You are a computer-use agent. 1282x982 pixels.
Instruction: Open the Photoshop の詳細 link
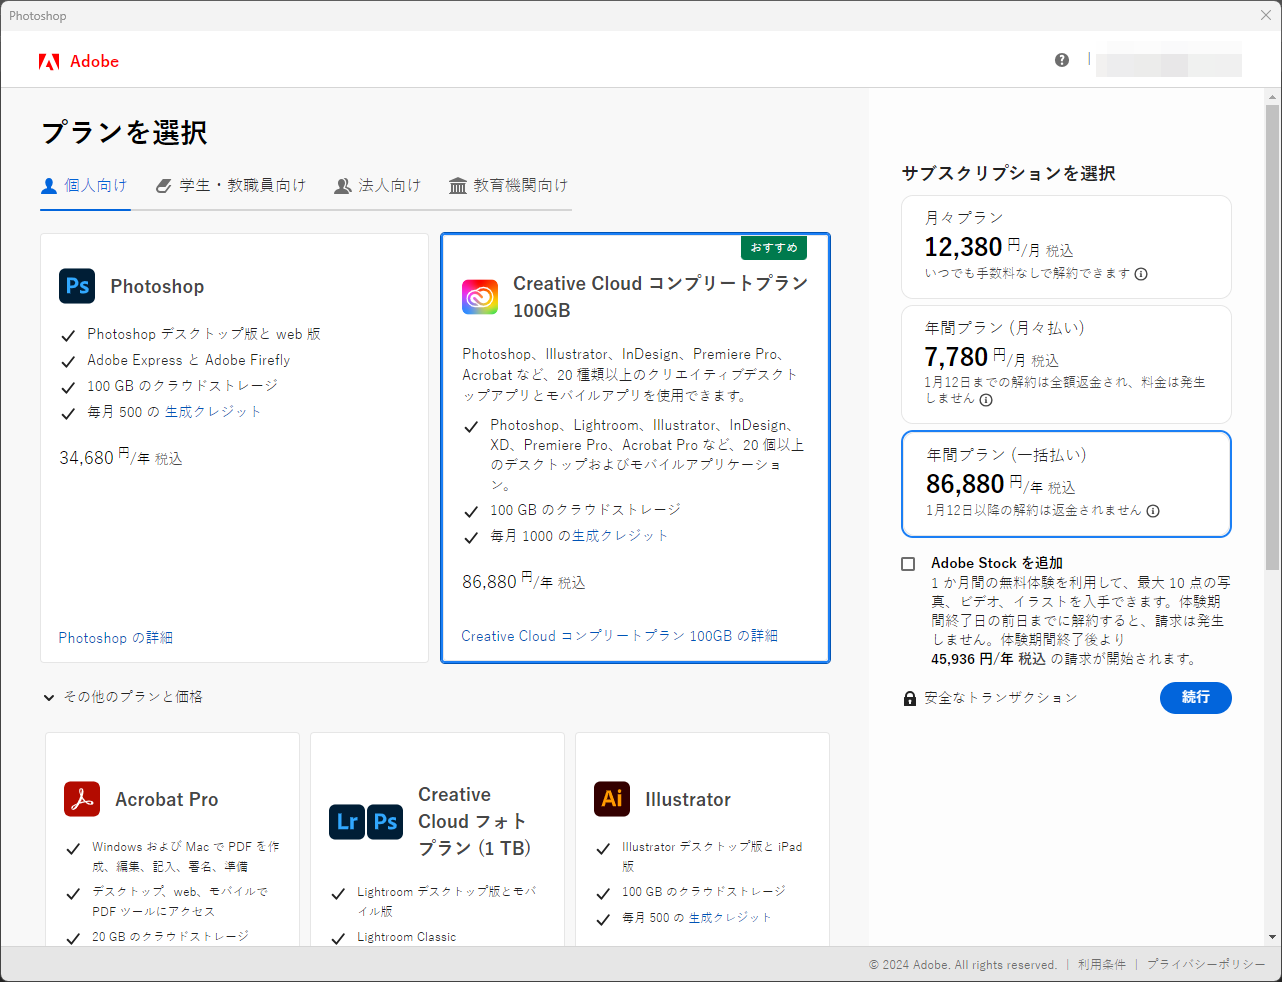tap(116, 638)
